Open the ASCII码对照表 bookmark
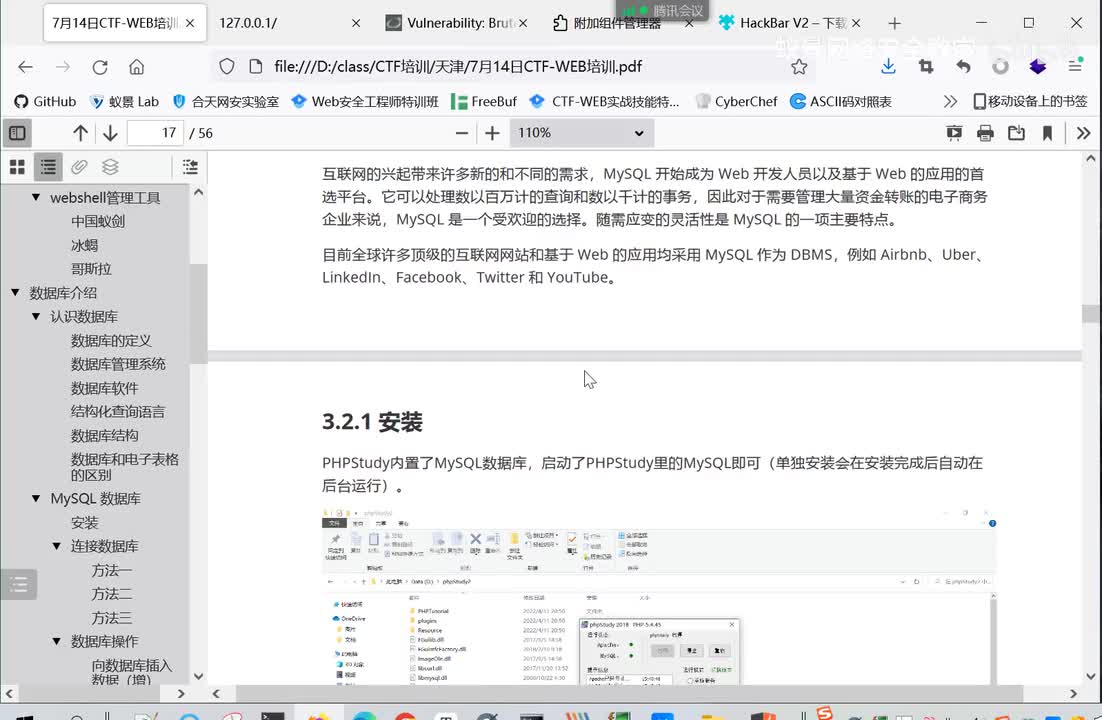Viewport: 1102px width, 720px height. coord(841,101)
